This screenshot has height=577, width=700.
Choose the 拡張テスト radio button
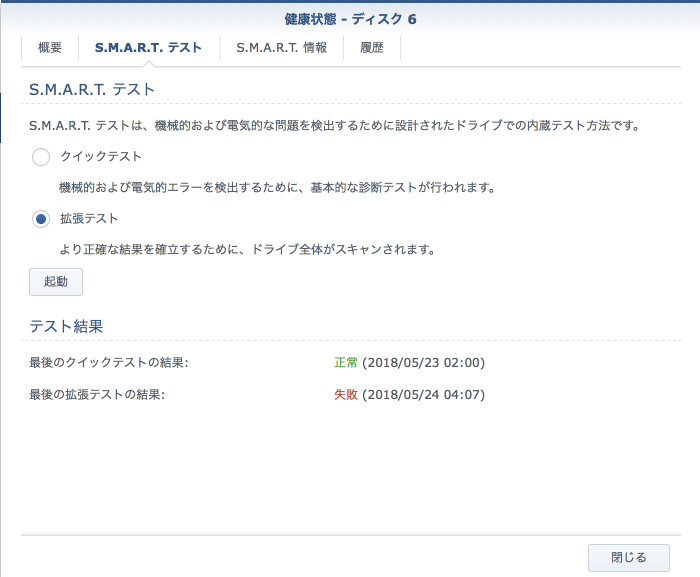[x=41, y=218]
